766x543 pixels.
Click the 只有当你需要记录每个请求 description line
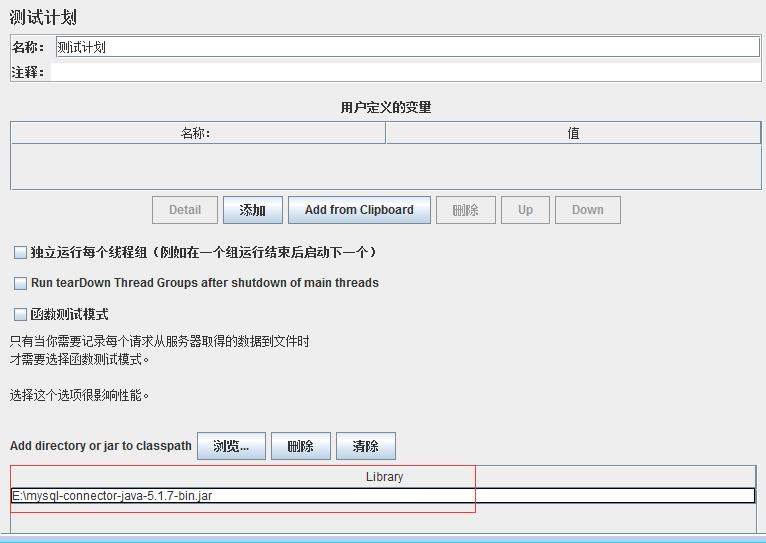click(159, 341)
